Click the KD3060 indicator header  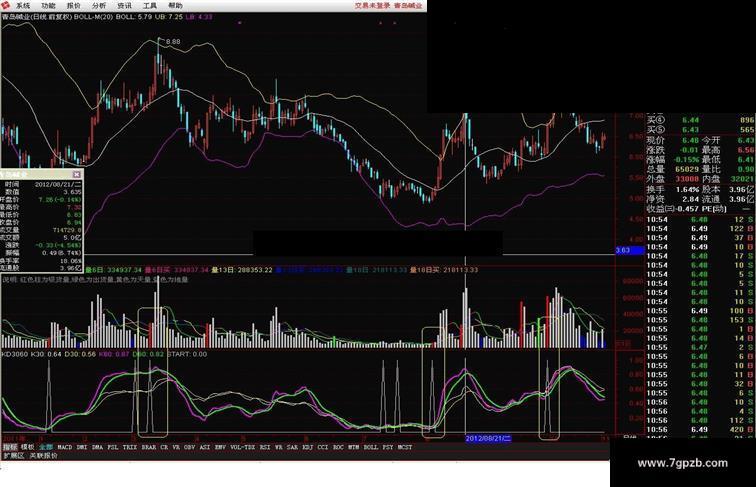15,354
